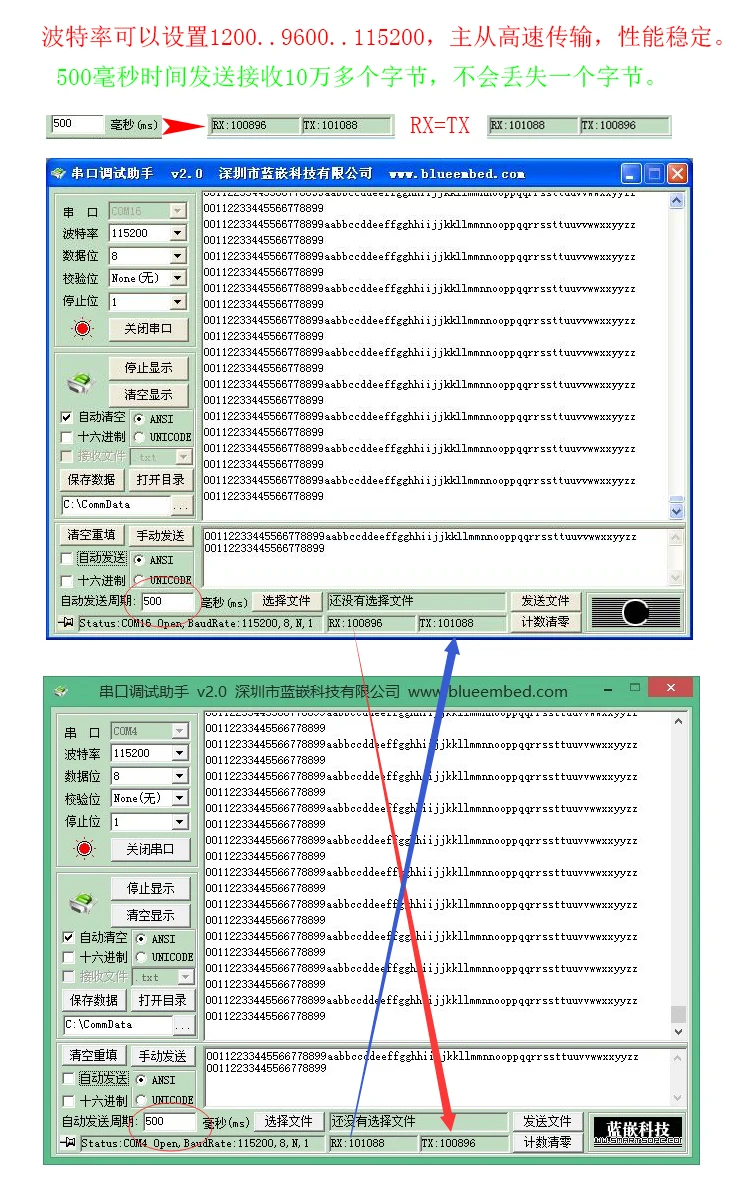Open 串口 COM4 dropdown in lower window
This screenshot has height=1183, width=740.
[180, 731]
